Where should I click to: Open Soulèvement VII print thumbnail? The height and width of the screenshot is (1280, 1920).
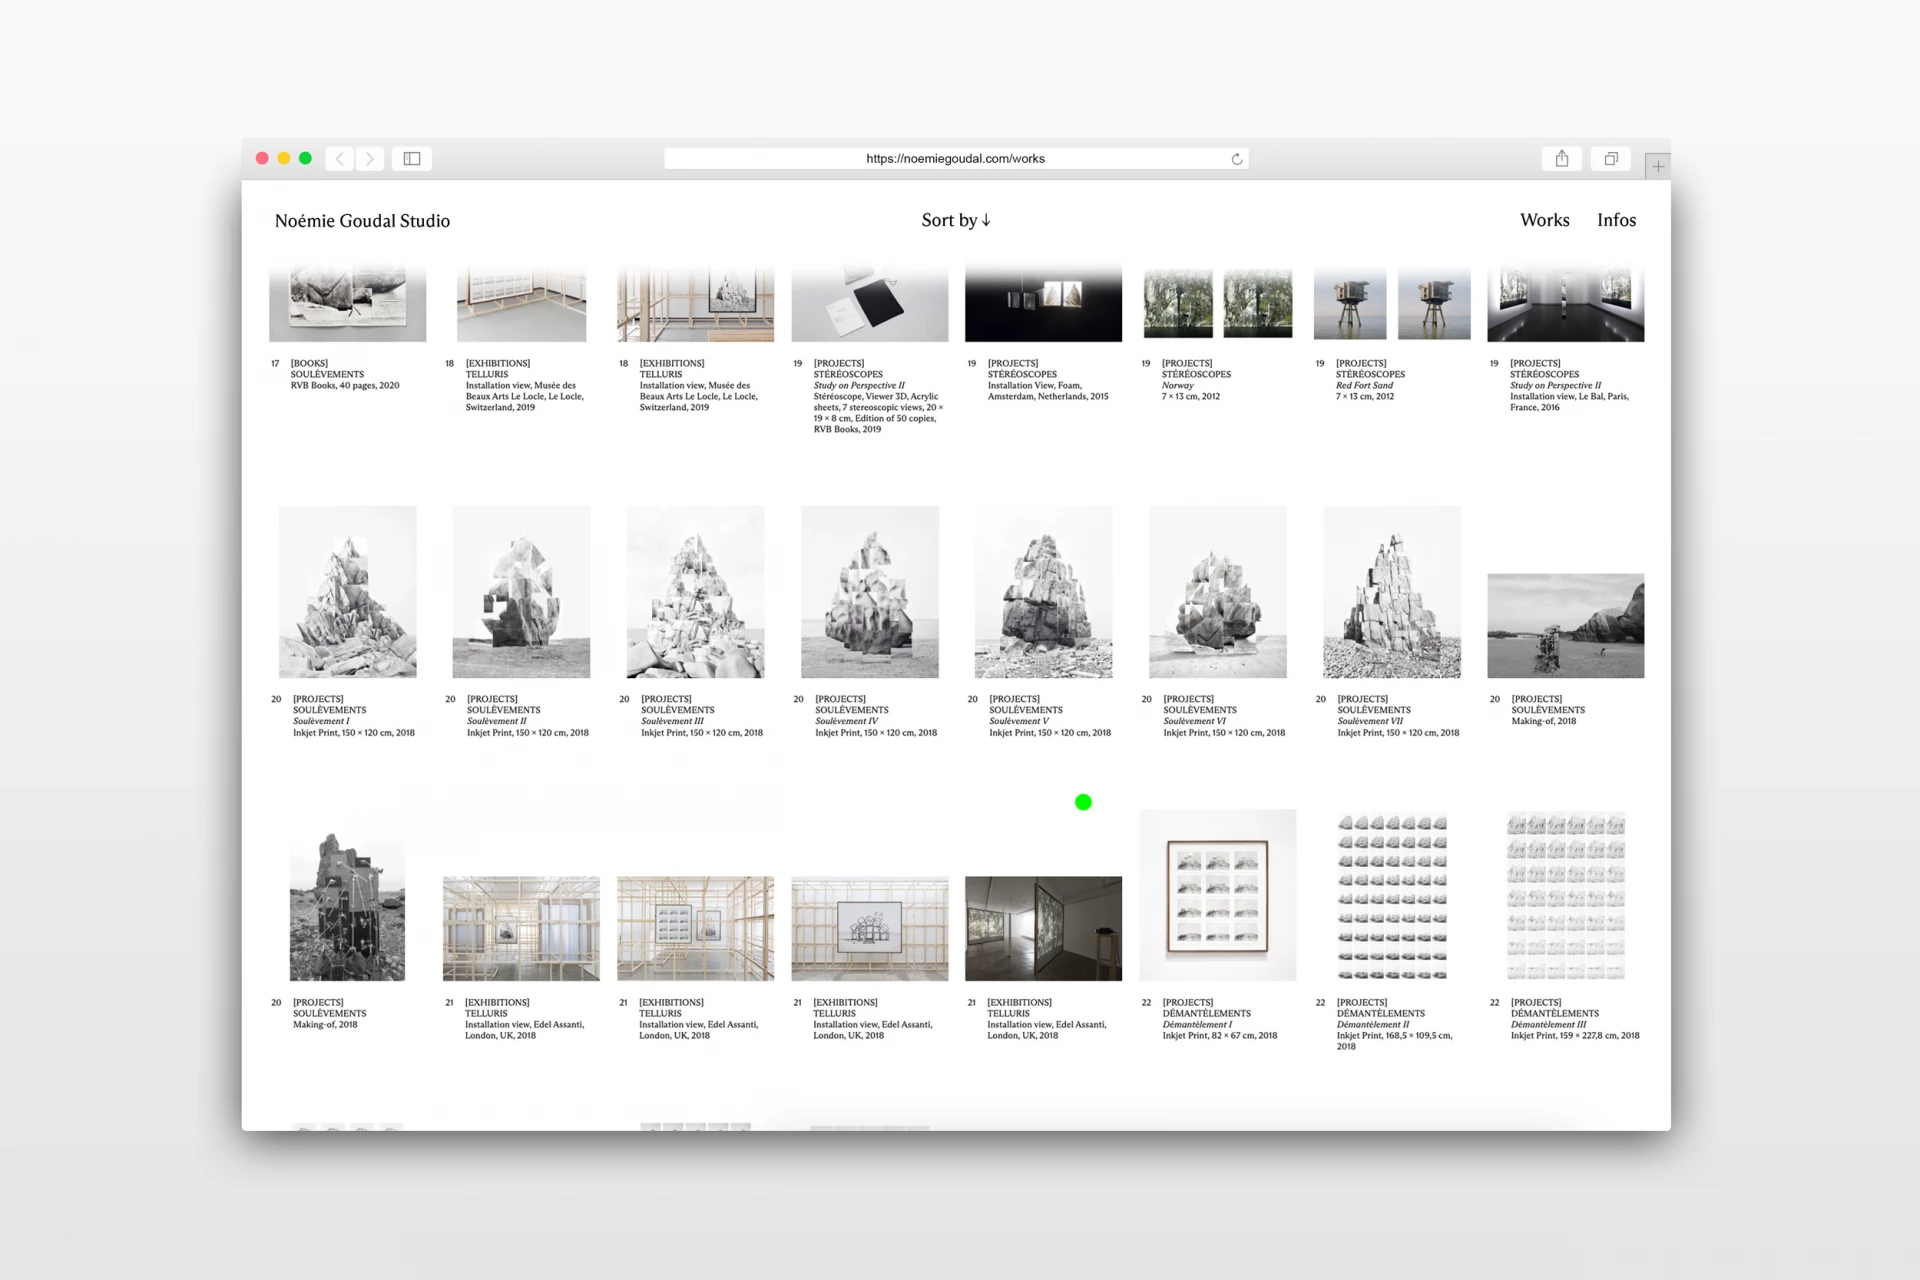[x=1391, y=592]
